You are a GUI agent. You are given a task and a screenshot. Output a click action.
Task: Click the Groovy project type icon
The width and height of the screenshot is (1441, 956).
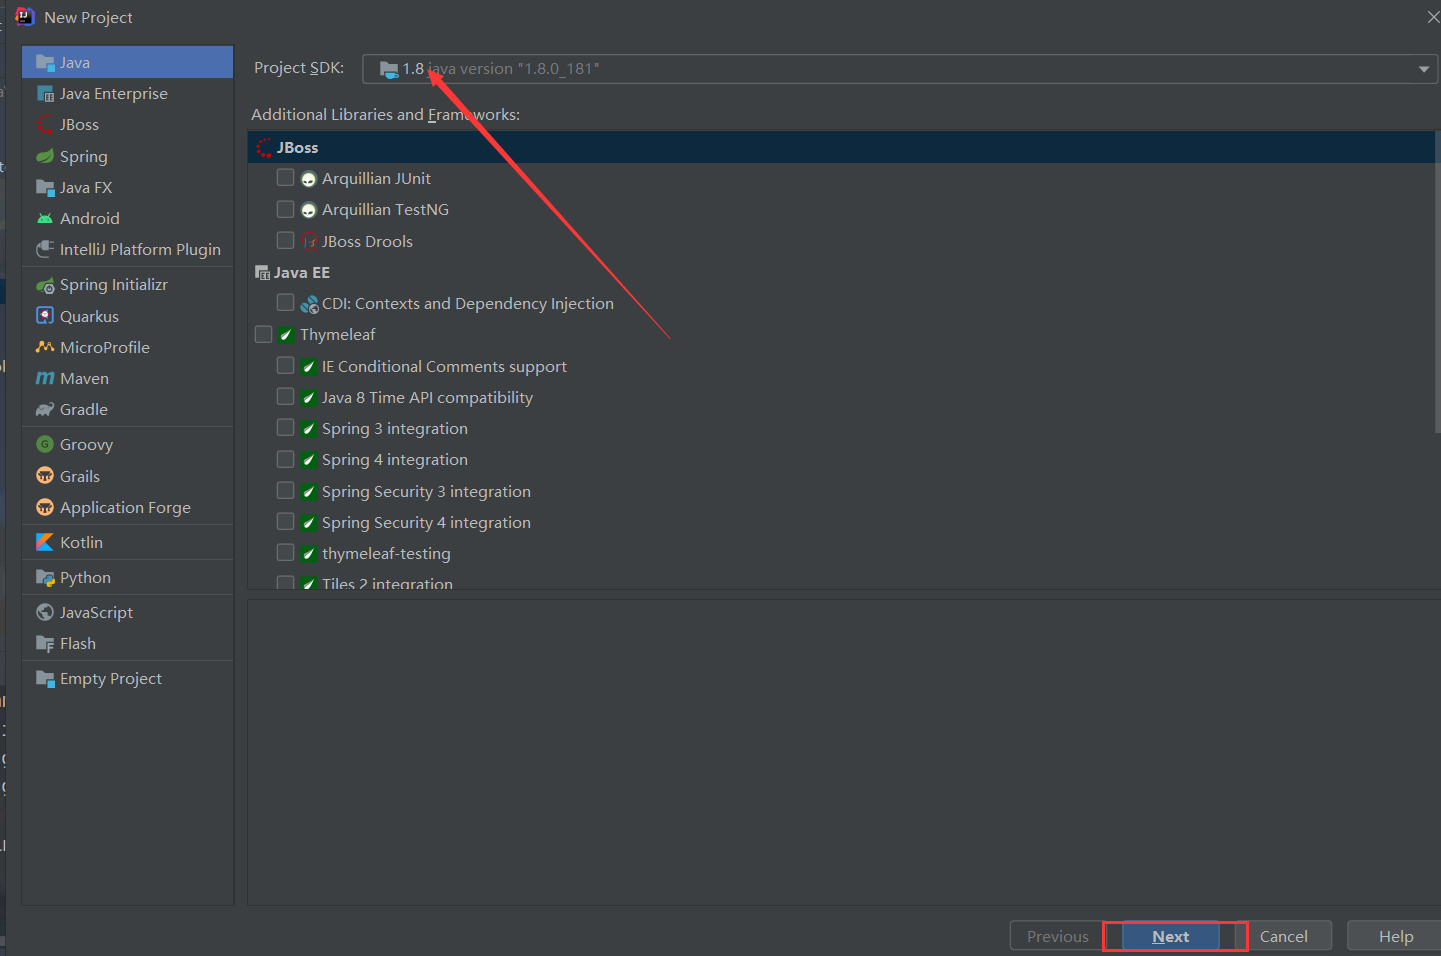coord(46,444)
